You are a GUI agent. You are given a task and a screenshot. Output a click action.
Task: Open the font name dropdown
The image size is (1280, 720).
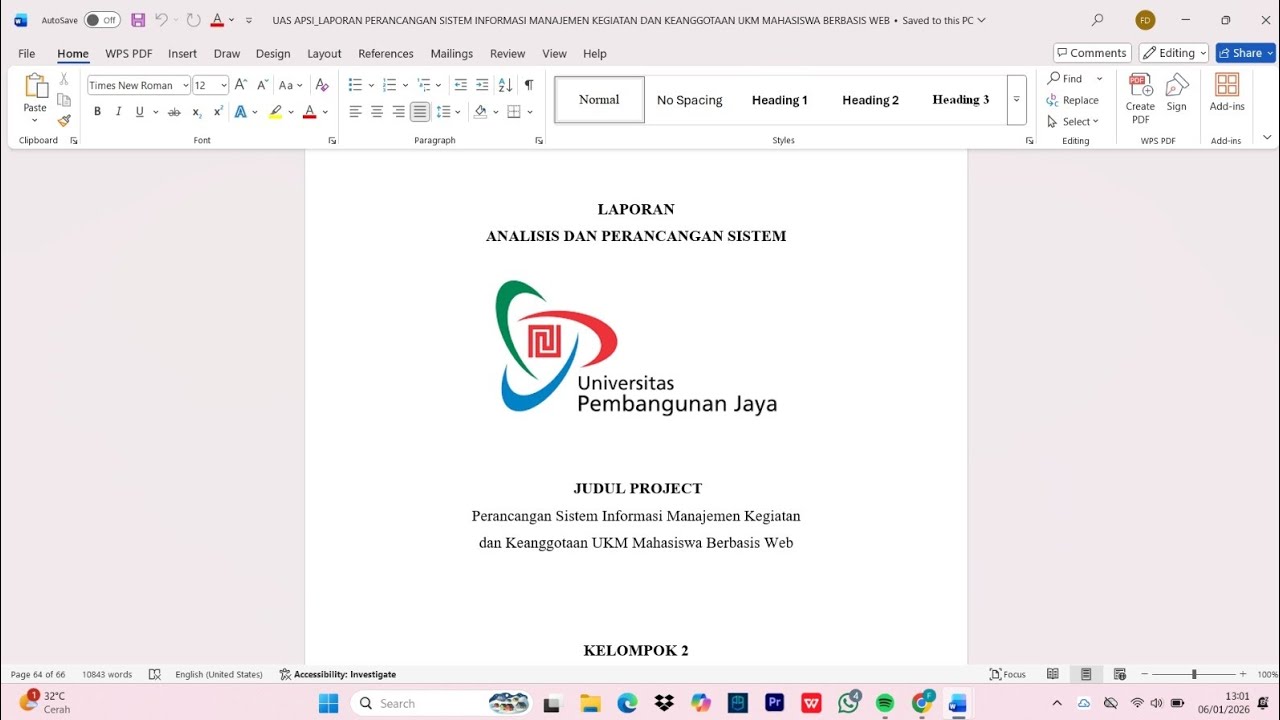tap(186, 85)
